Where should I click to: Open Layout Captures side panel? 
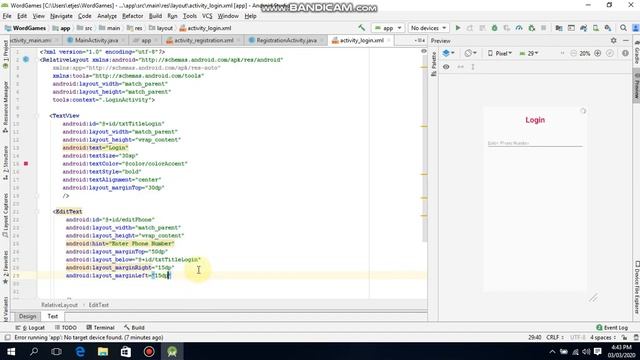click(5, 216)
